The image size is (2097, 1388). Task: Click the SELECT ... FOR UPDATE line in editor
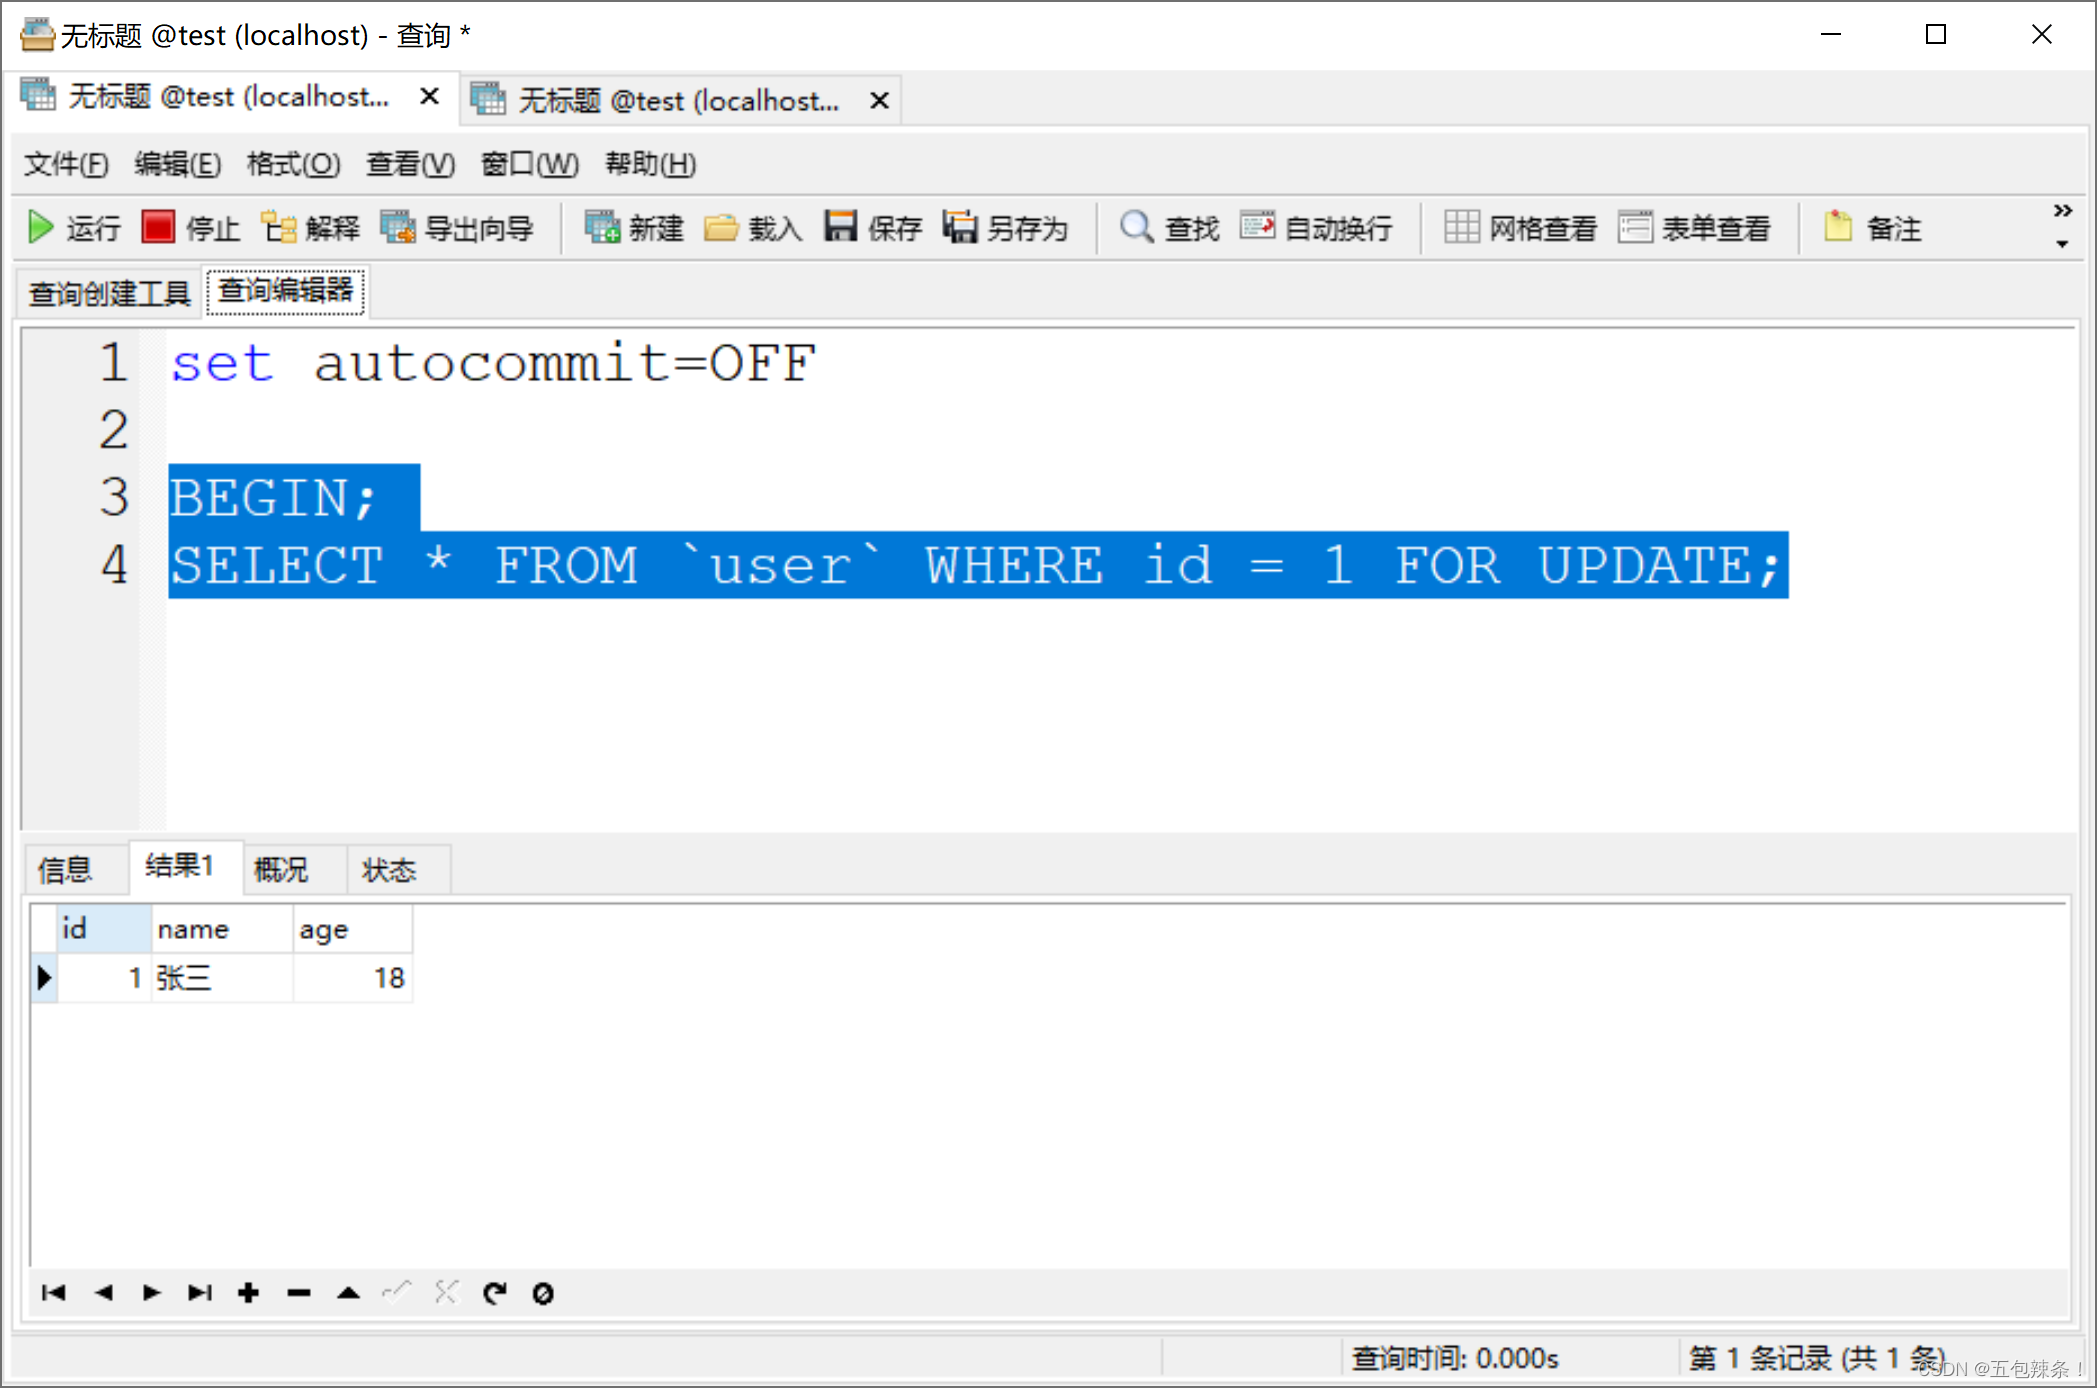pyautogui.click(x=977, y=565)
